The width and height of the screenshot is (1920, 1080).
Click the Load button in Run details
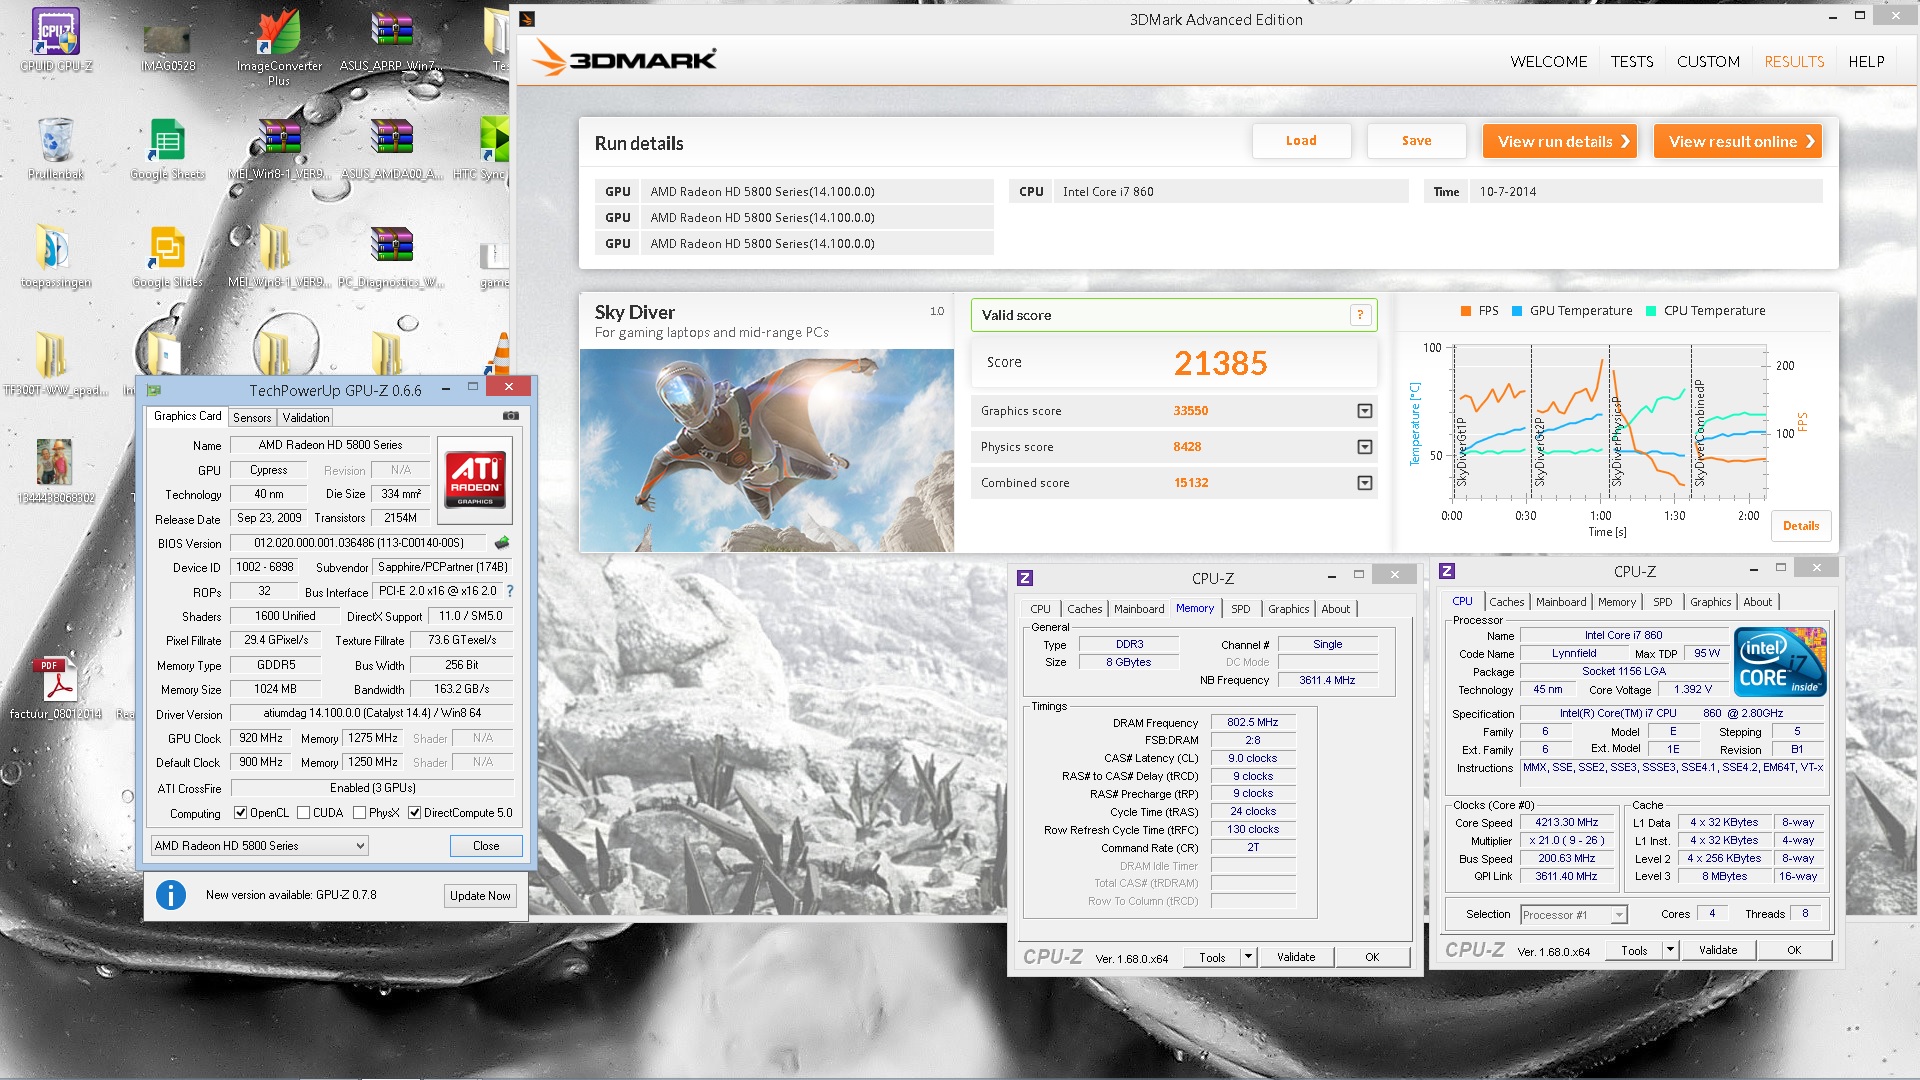click(1301, 141)
